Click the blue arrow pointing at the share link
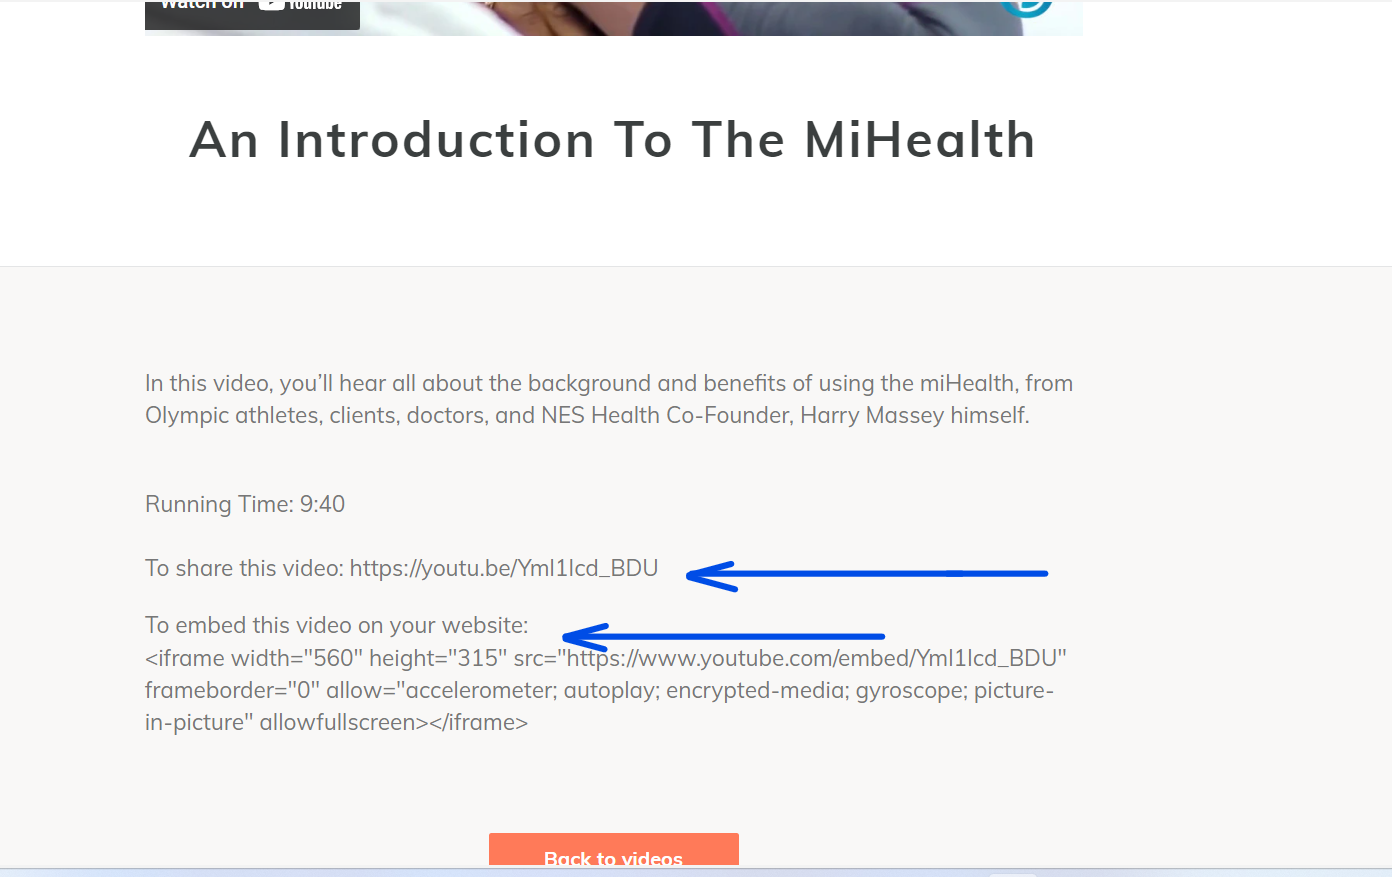Screen dimensions: 1392x877 (867, 576)
